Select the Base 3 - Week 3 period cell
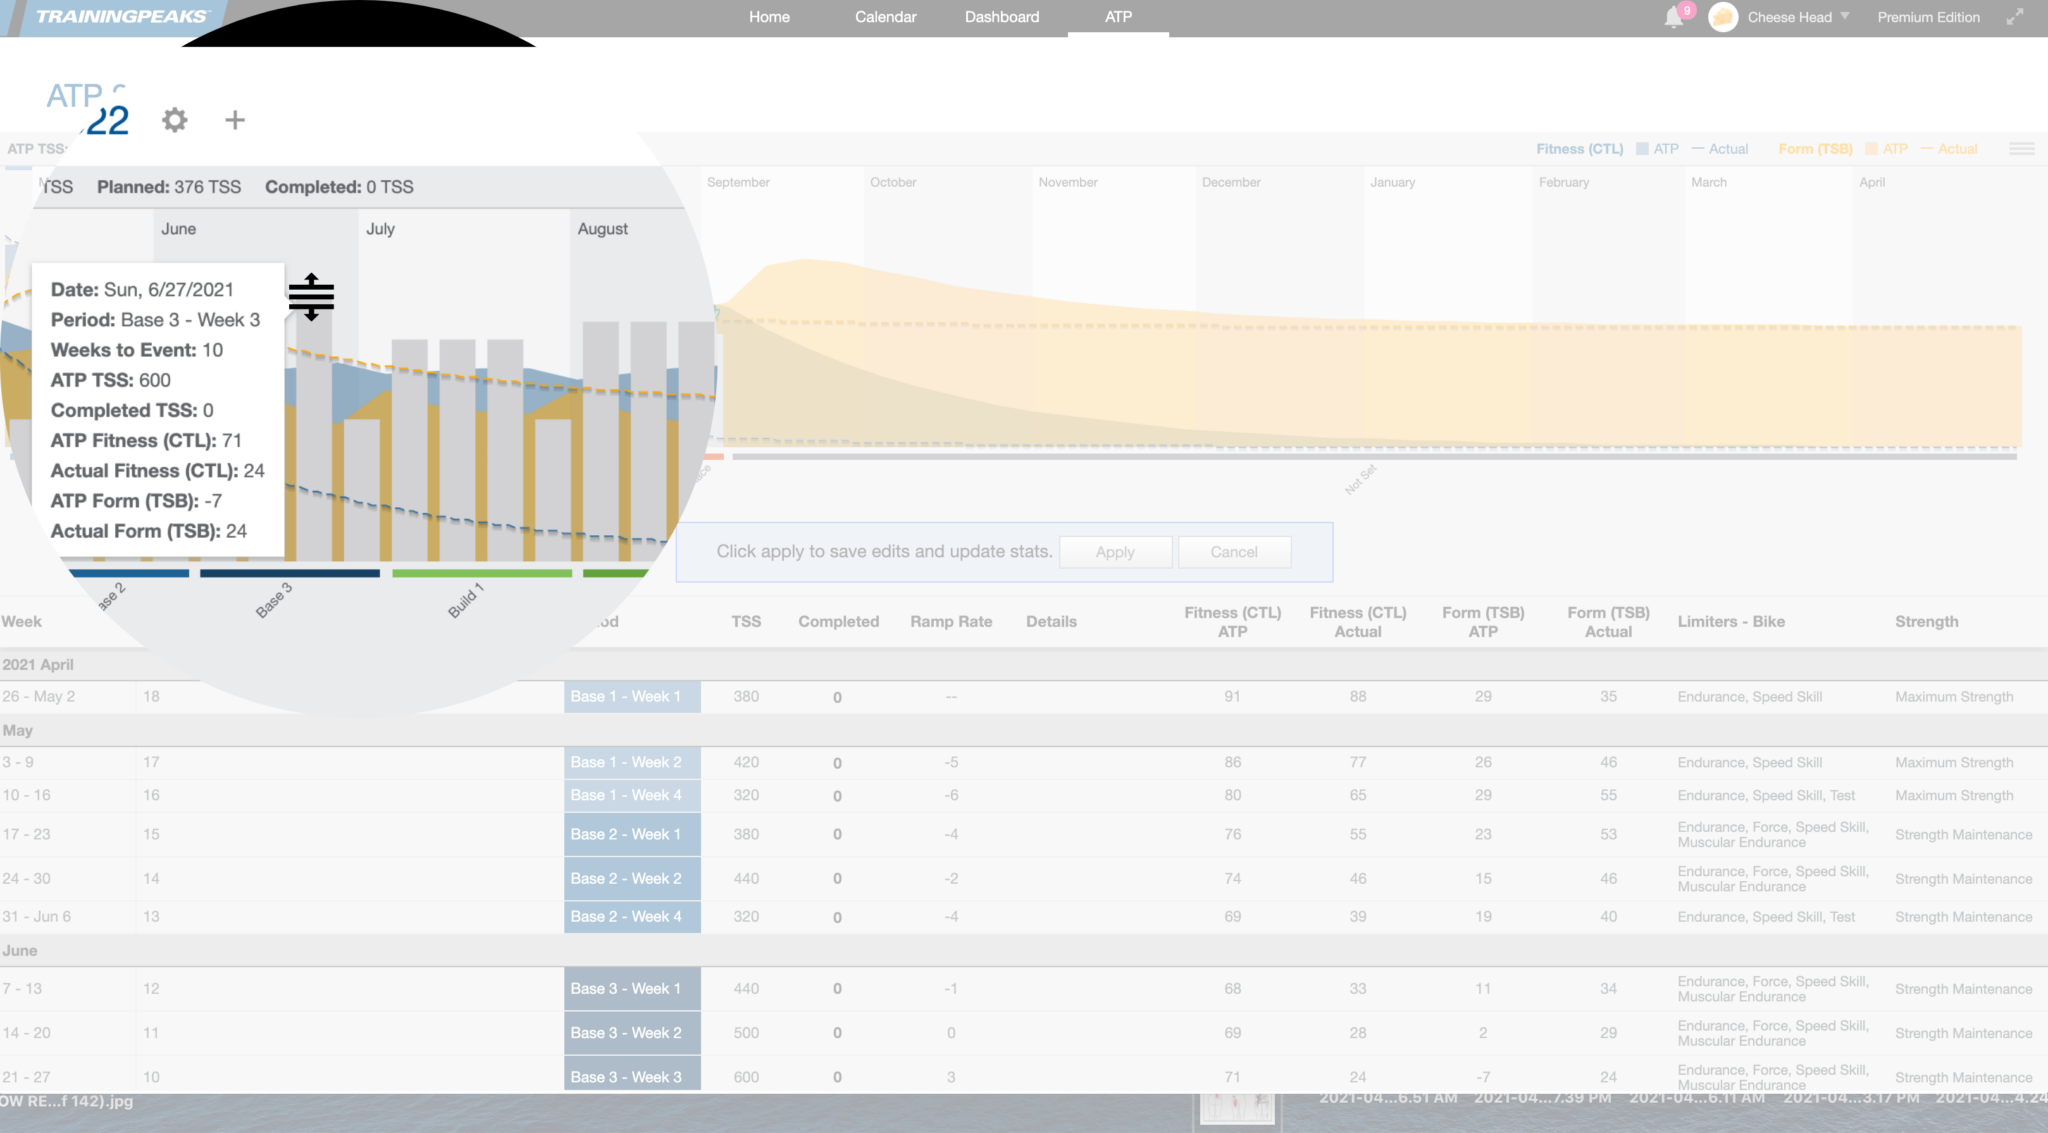This screenshot has height=1133, width=2048. (x=631, y=1076)
